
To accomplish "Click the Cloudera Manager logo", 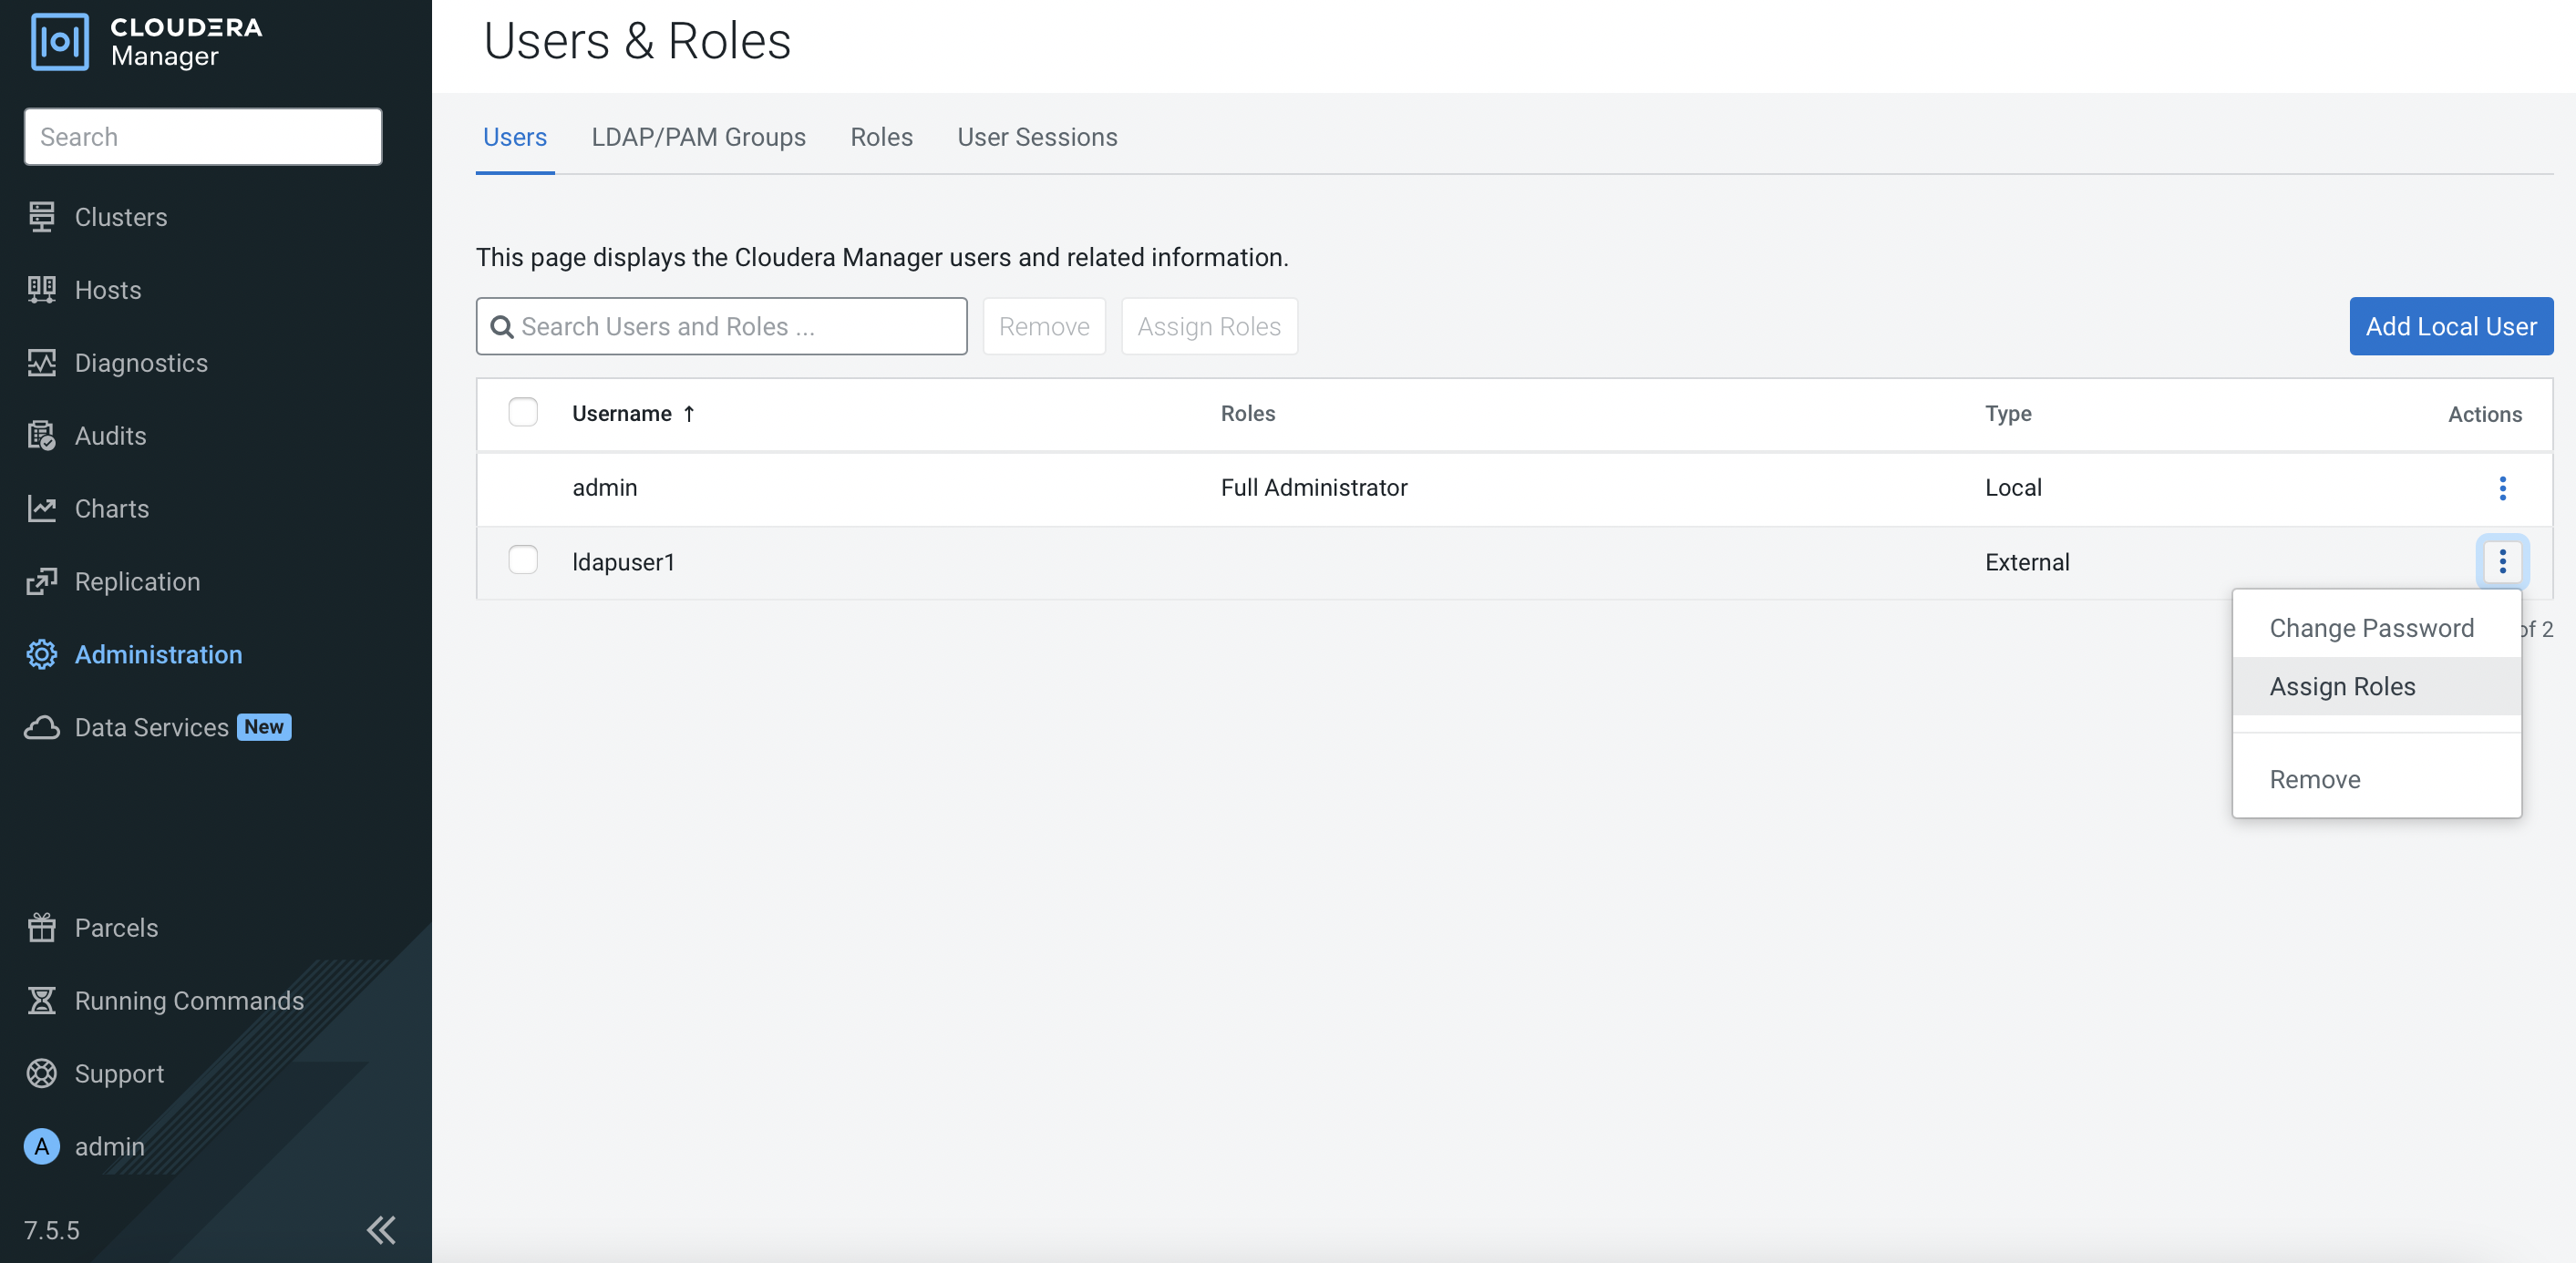I will pyautogui.click(x=60, y=42).
